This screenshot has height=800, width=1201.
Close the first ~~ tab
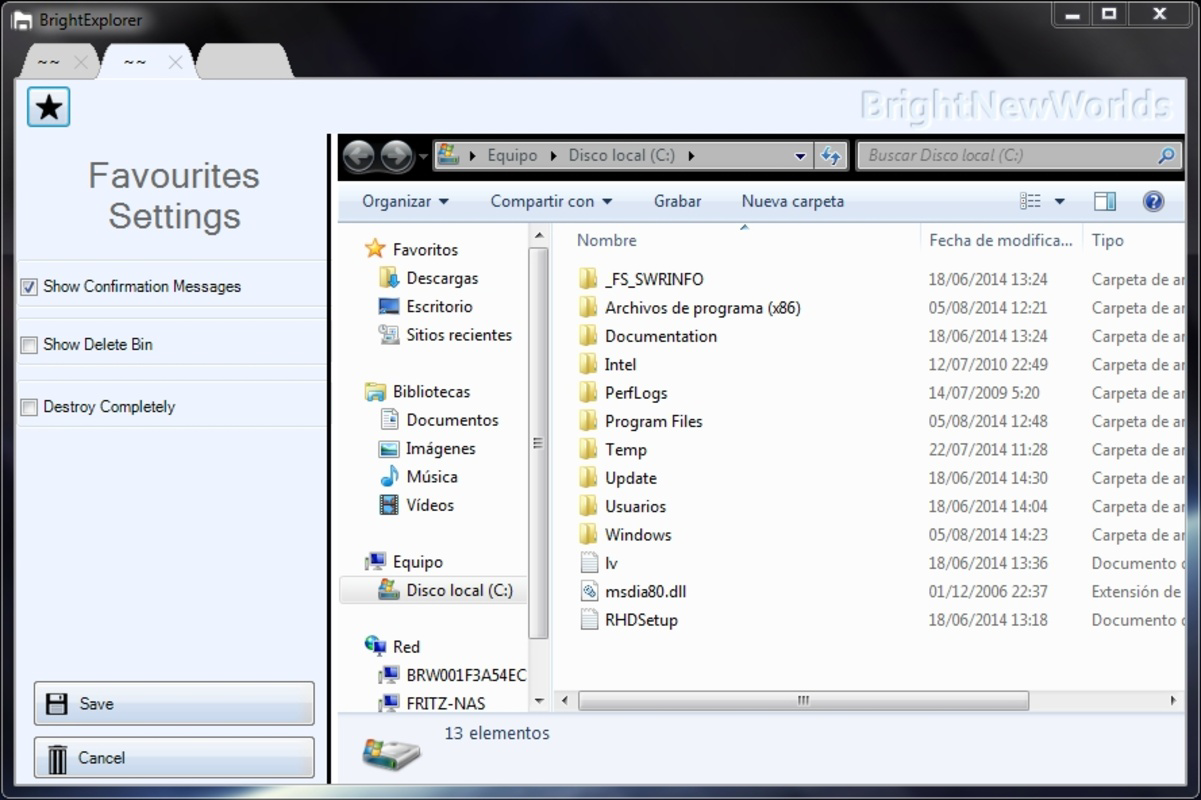[81, 63]
